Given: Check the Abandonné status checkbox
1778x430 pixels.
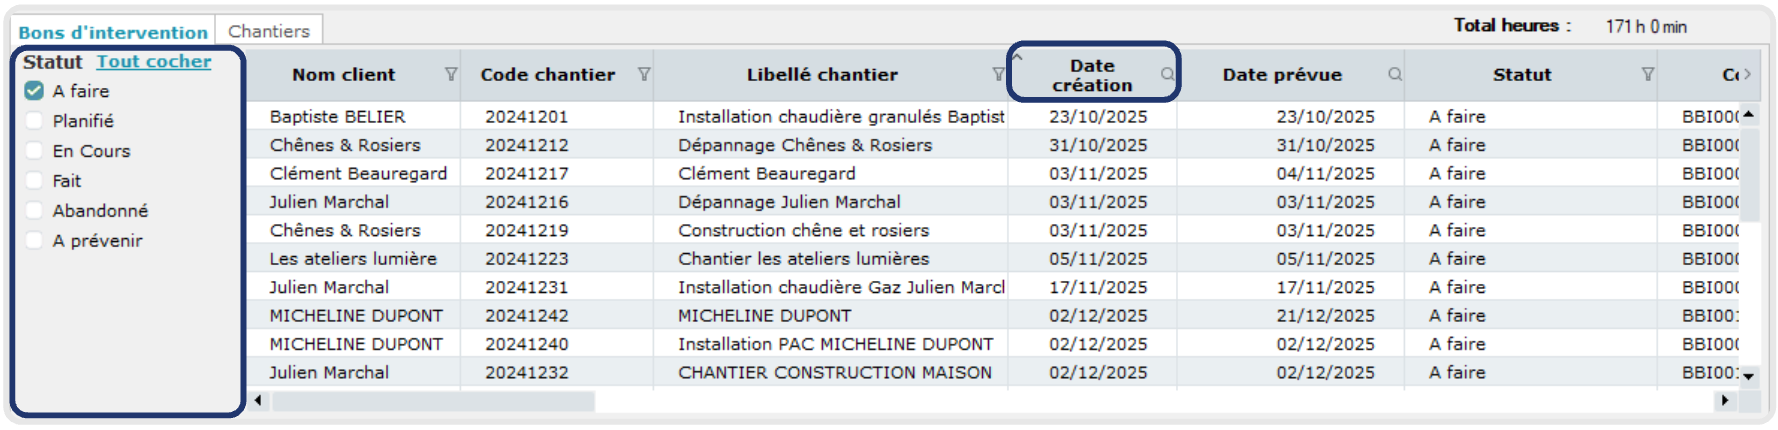Looking at the screenshot, I should [x=34, y=211].
